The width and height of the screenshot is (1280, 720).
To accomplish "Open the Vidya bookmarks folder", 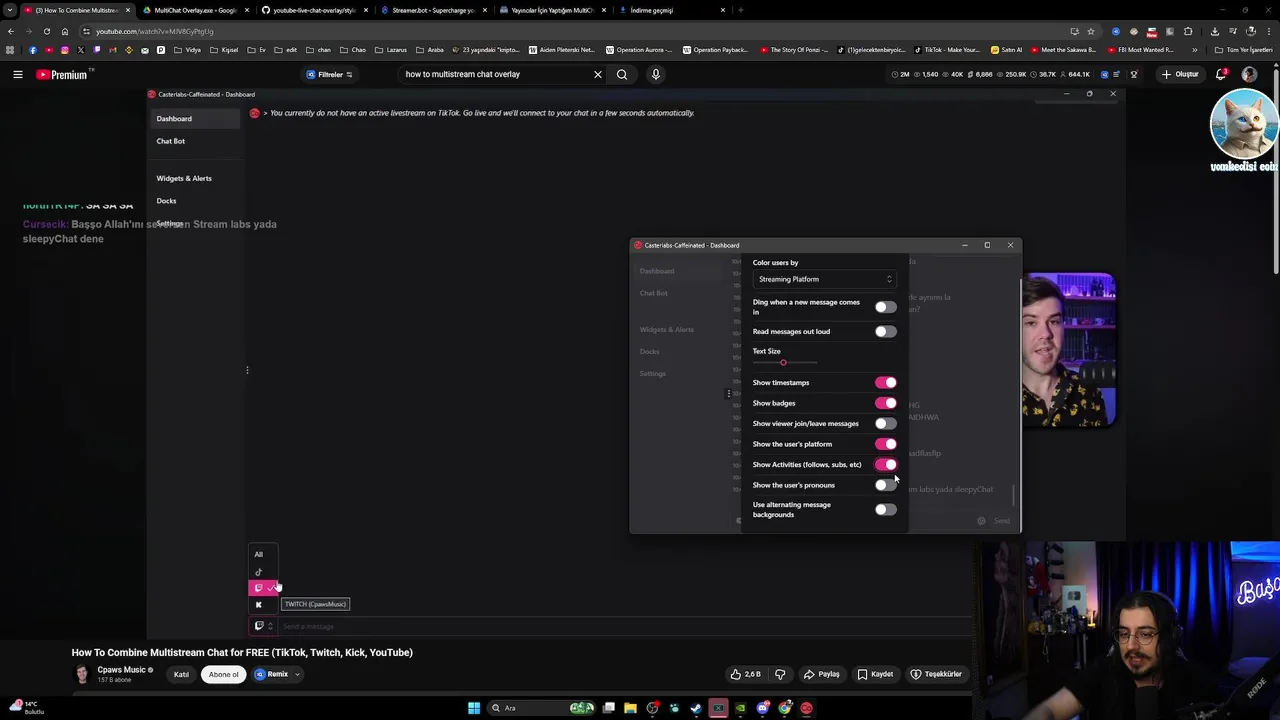I will point(187,50).
